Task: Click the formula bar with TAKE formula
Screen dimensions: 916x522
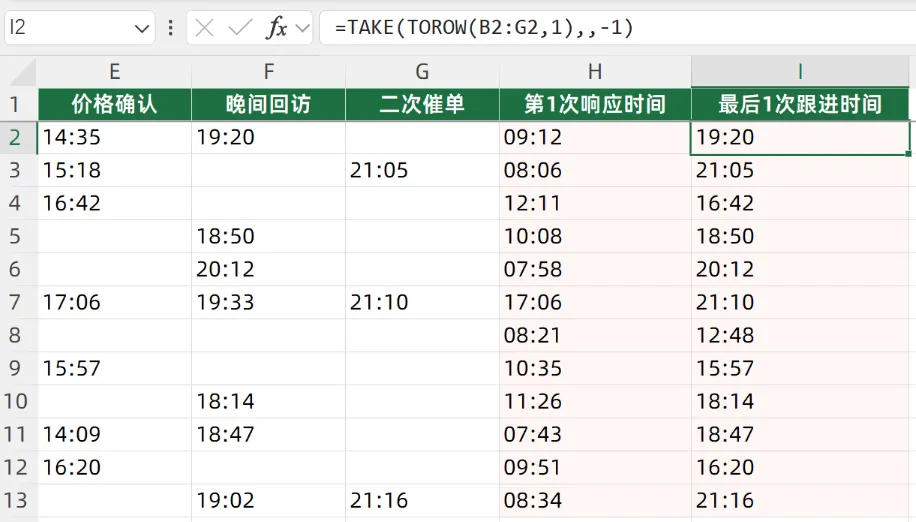Action: pos(617,27)
